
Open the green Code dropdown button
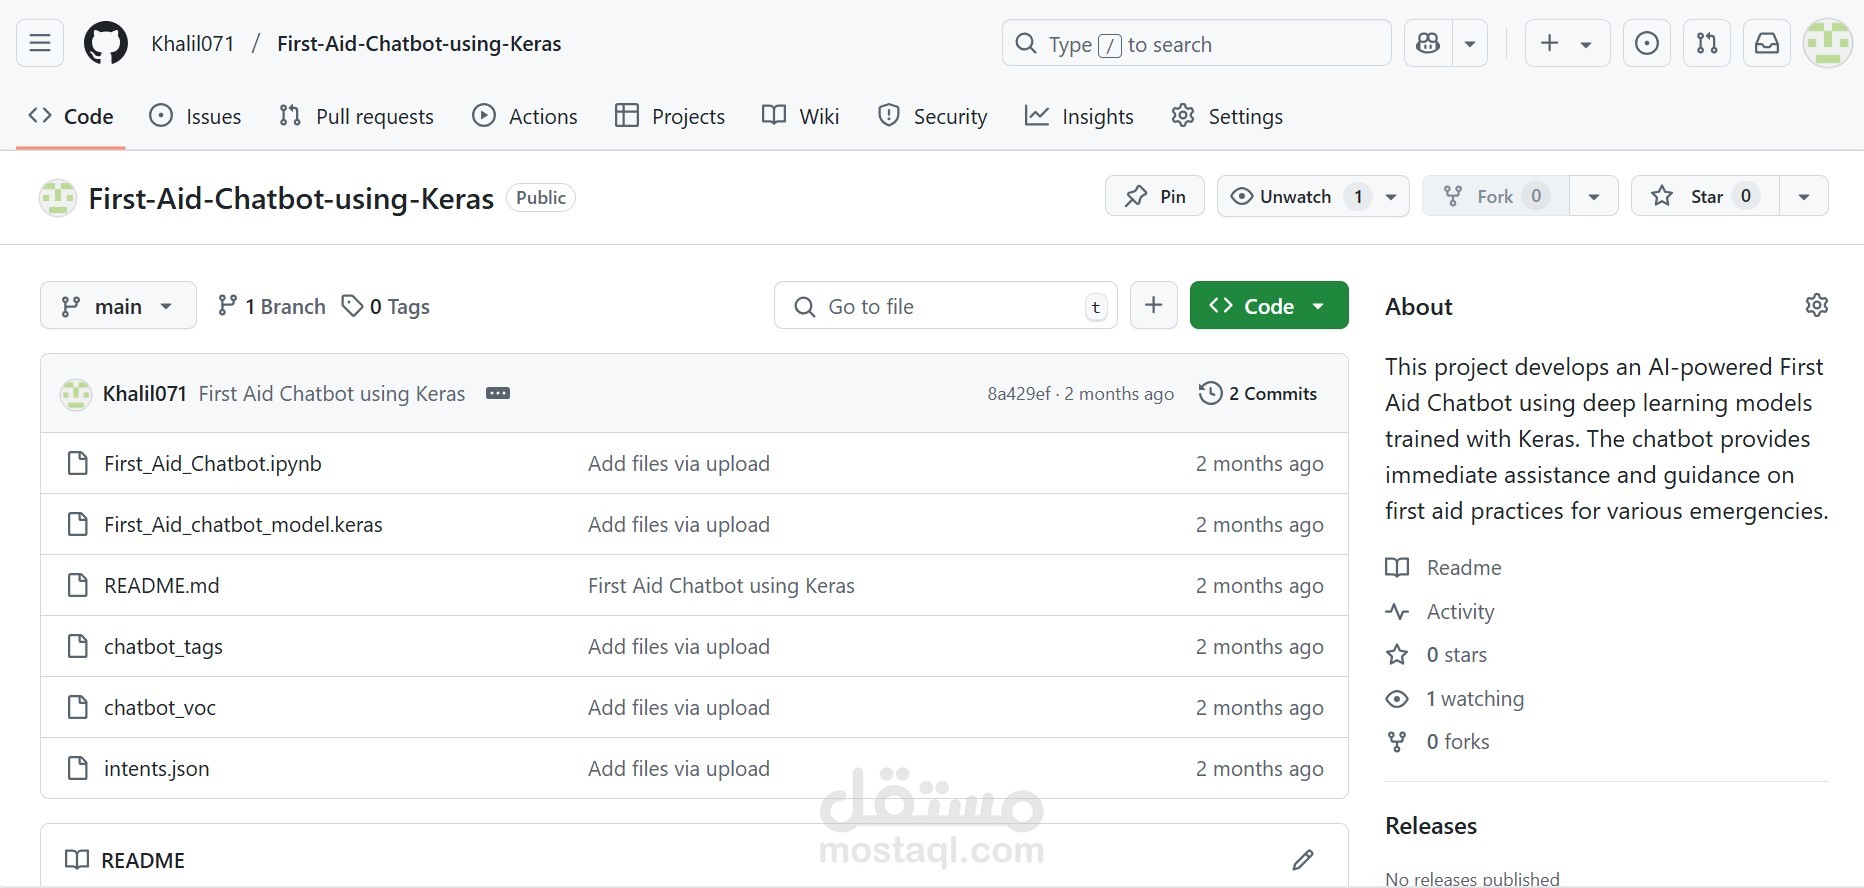pos(1269,305)
